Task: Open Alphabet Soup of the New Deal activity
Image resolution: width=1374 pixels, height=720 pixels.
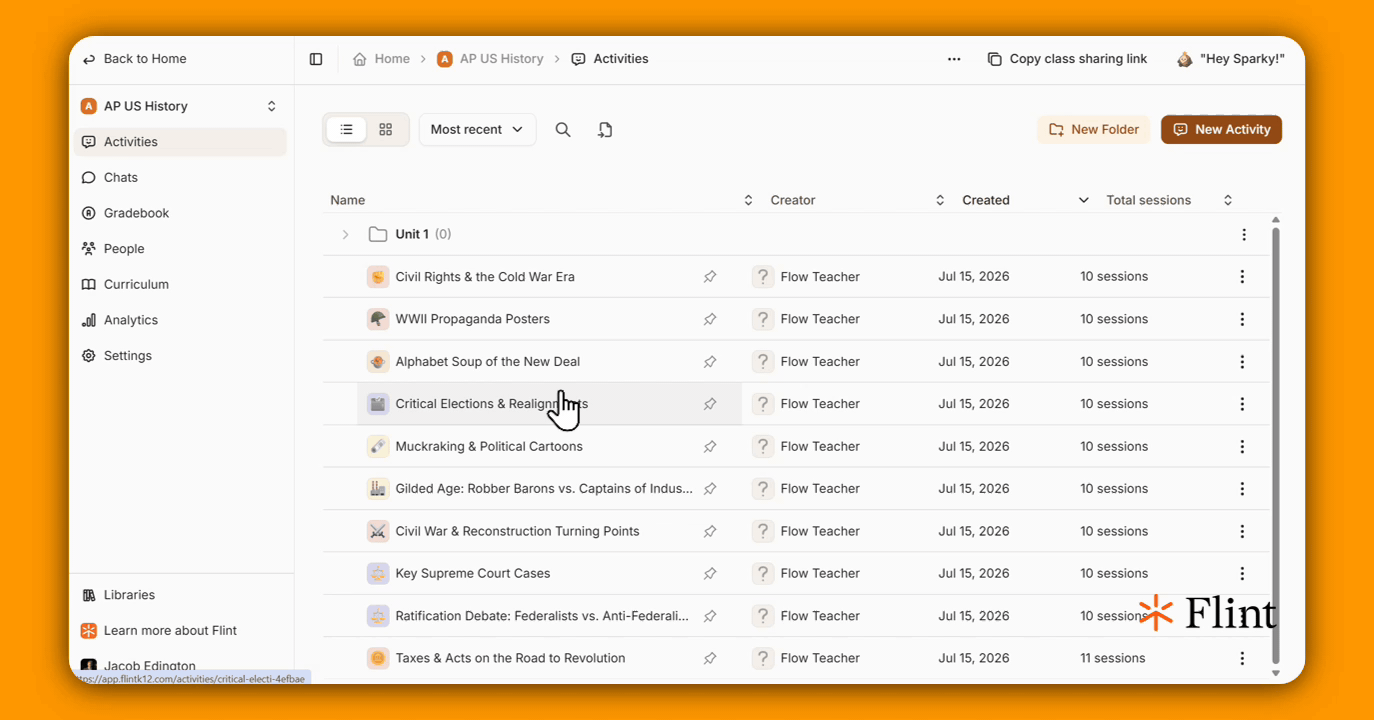Action: click(x=487, y=362)
